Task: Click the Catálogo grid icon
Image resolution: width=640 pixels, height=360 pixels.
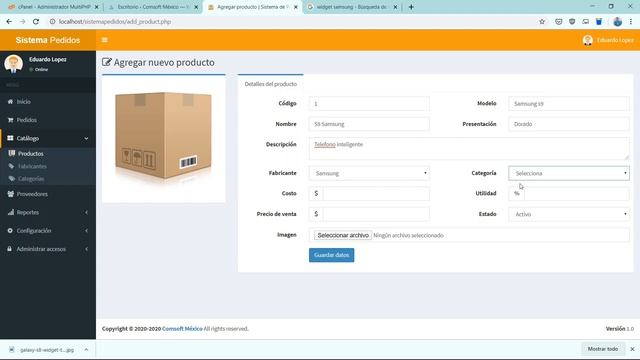Action: pyautogui.click(x=10, y=138)
